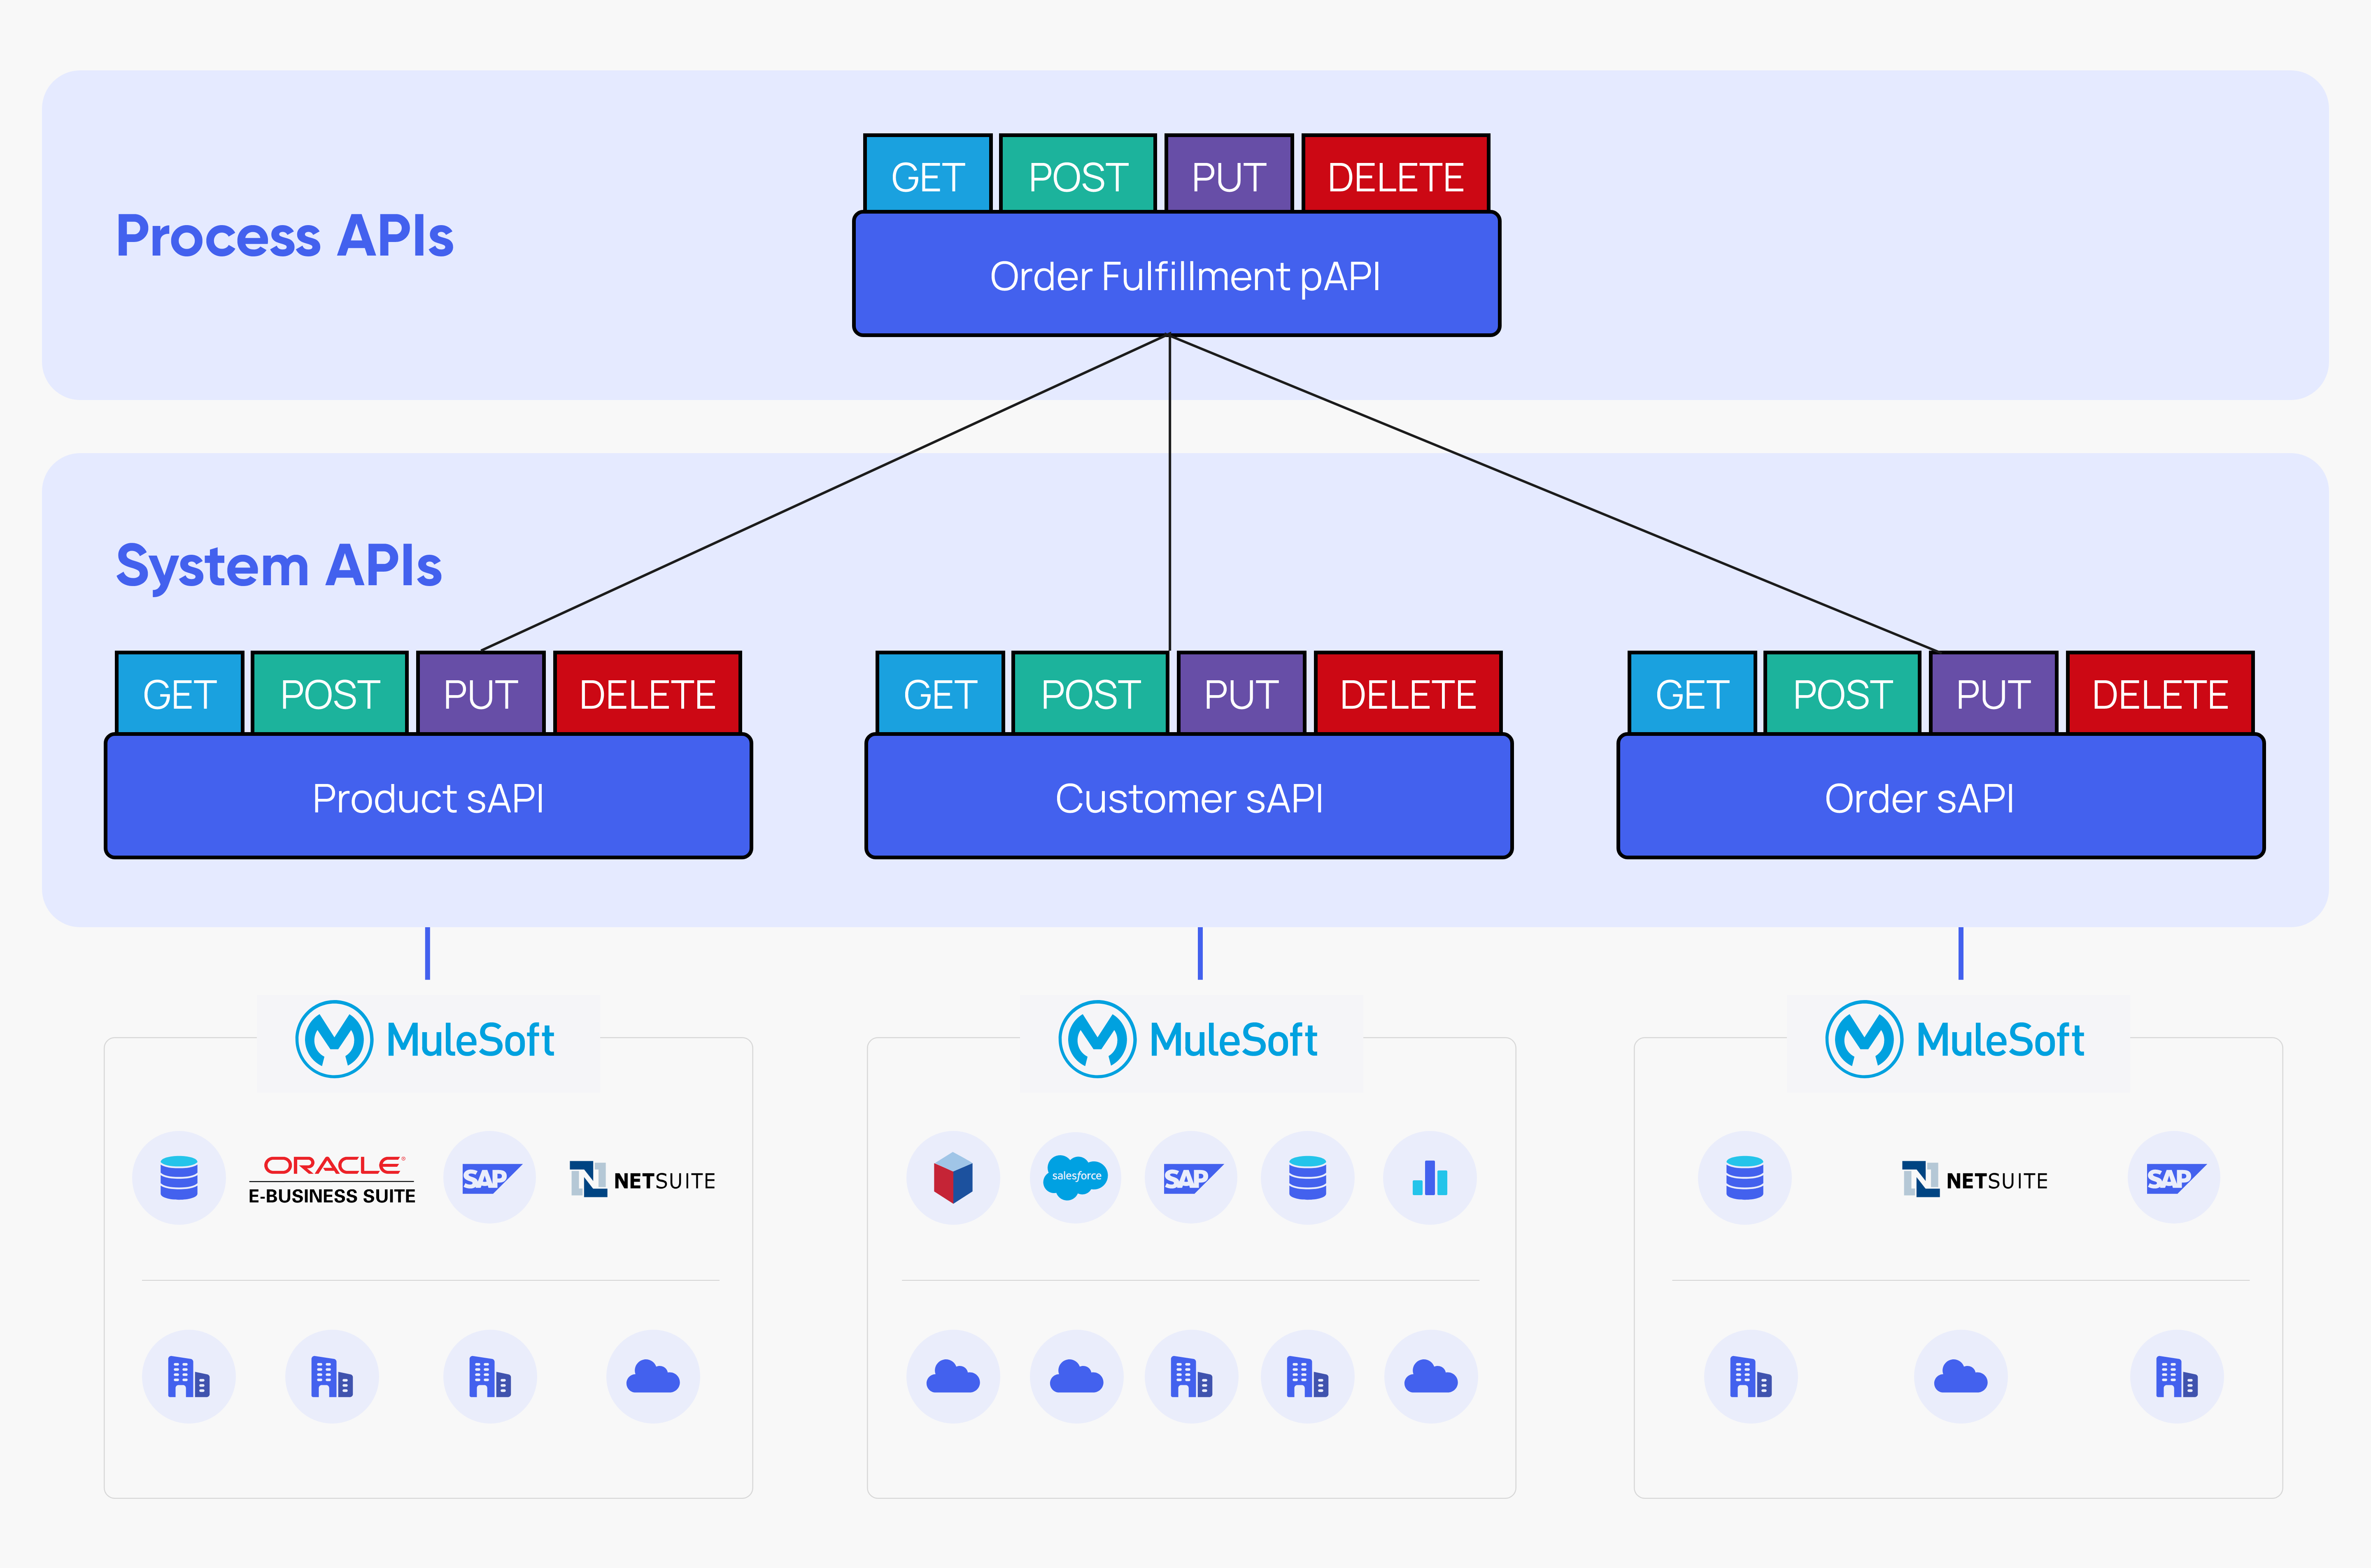
Task: Click the SAP logo in Product systems panel
Action: pyautogui.click(x=490, y=1178)
